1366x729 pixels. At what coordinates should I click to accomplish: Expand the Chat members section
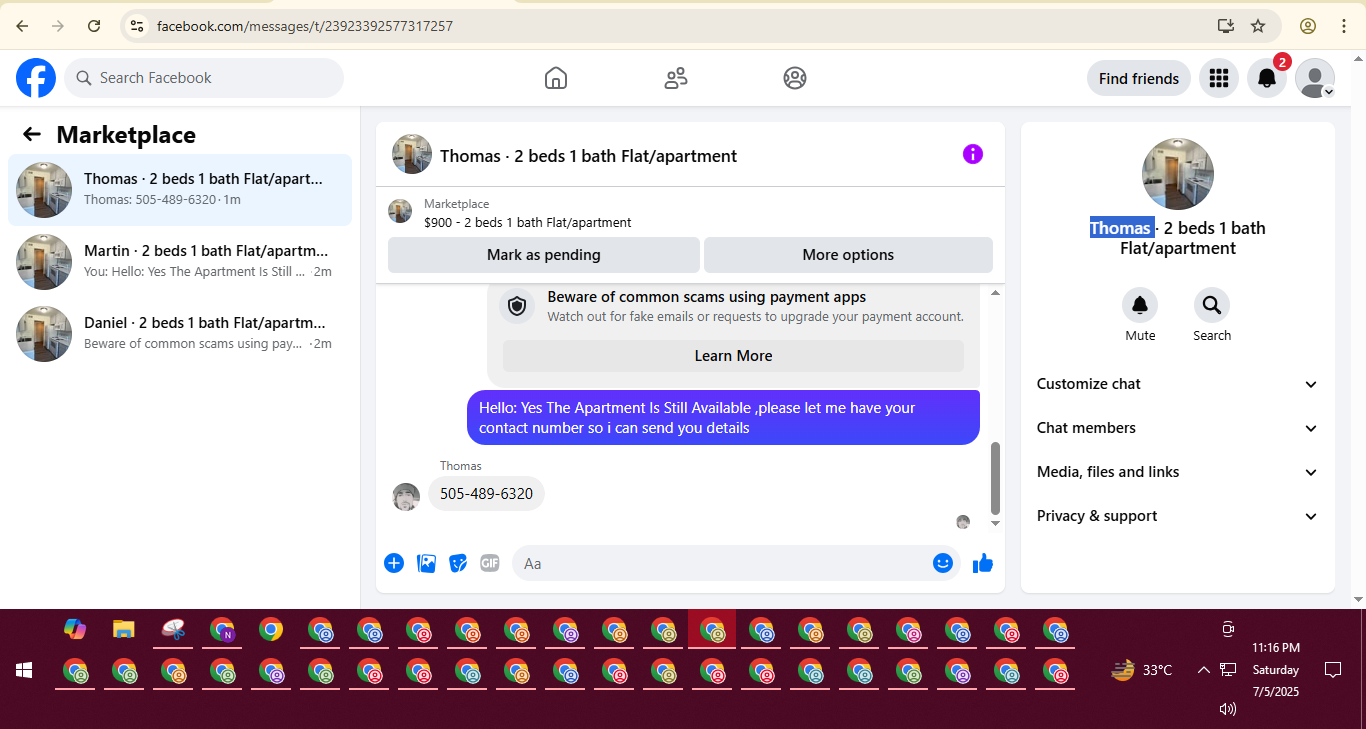[1177, 428]
